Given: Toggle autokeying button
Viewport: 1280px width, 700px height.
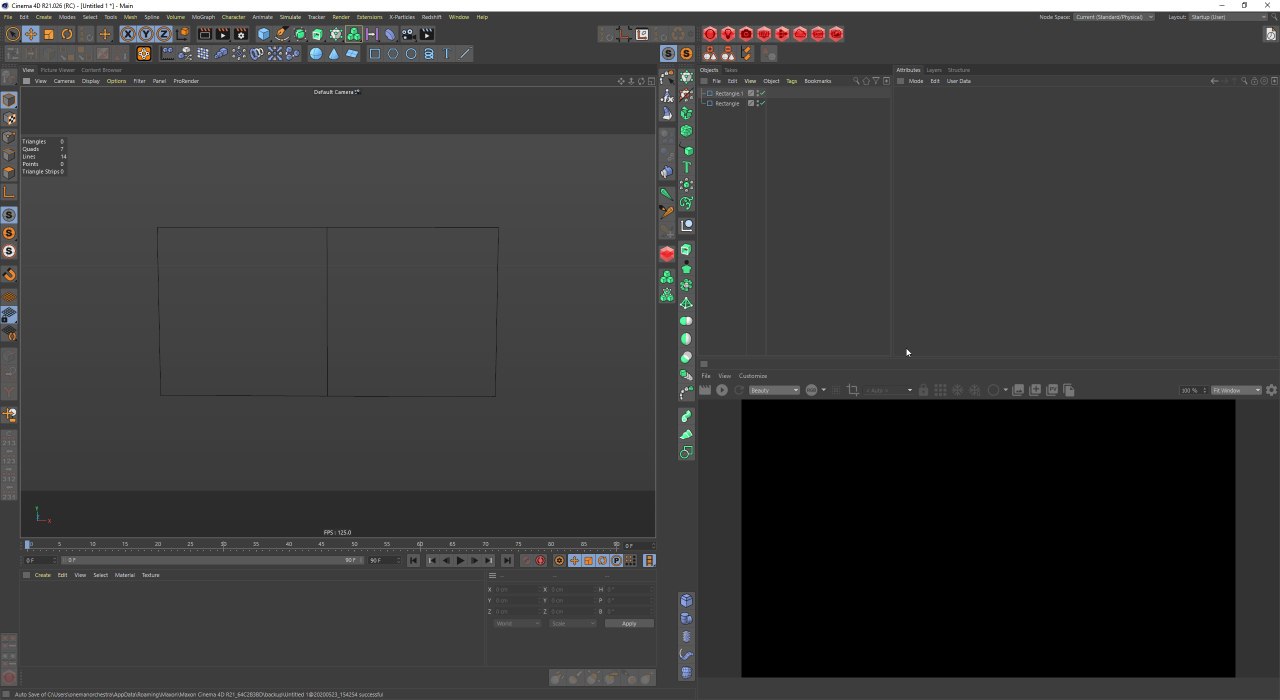Looking at the screenshot, I should (x=541, y=560).
